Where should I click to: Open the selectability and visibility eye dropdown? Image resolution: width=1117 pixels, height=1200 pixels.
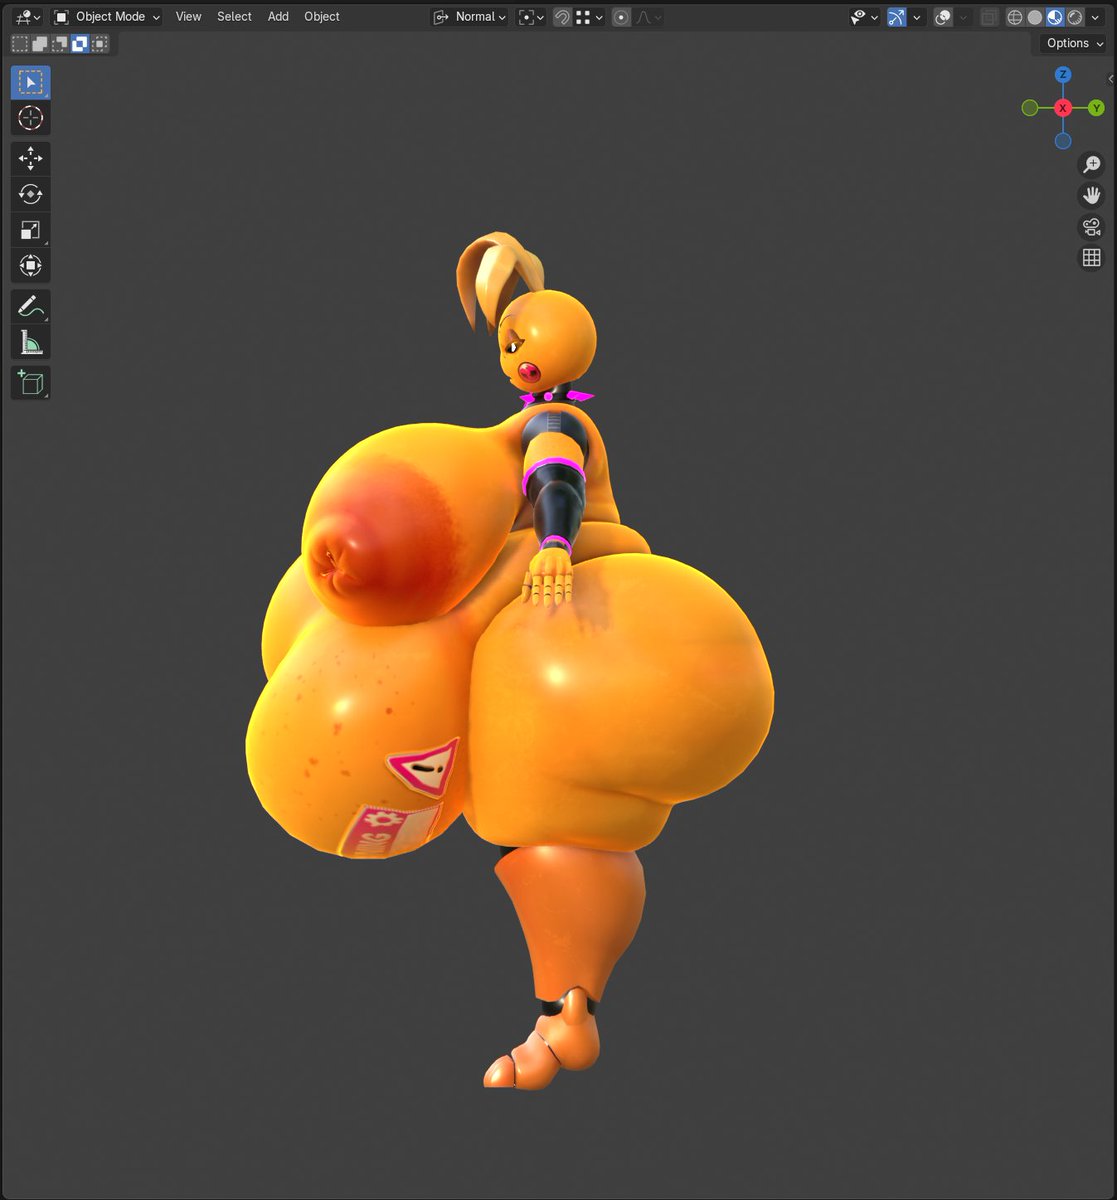tap(865, 17)
